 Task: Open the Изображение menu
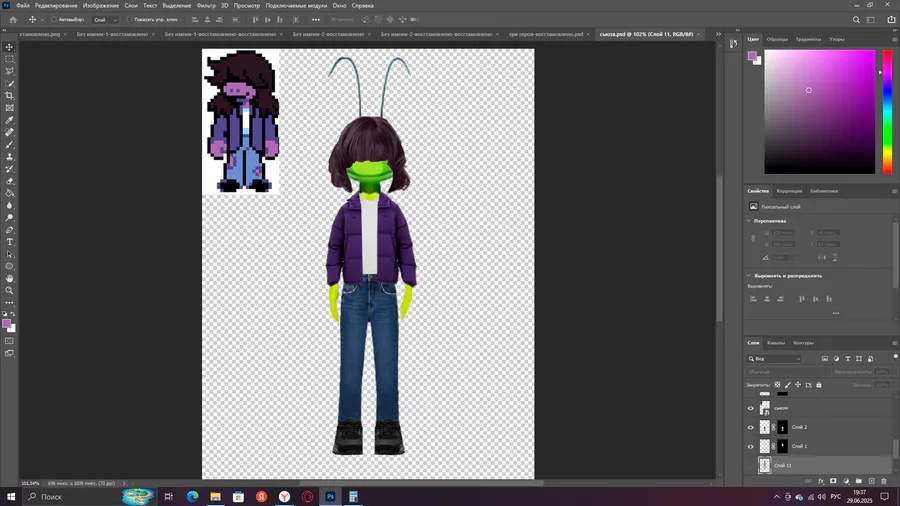click(100, 6)
